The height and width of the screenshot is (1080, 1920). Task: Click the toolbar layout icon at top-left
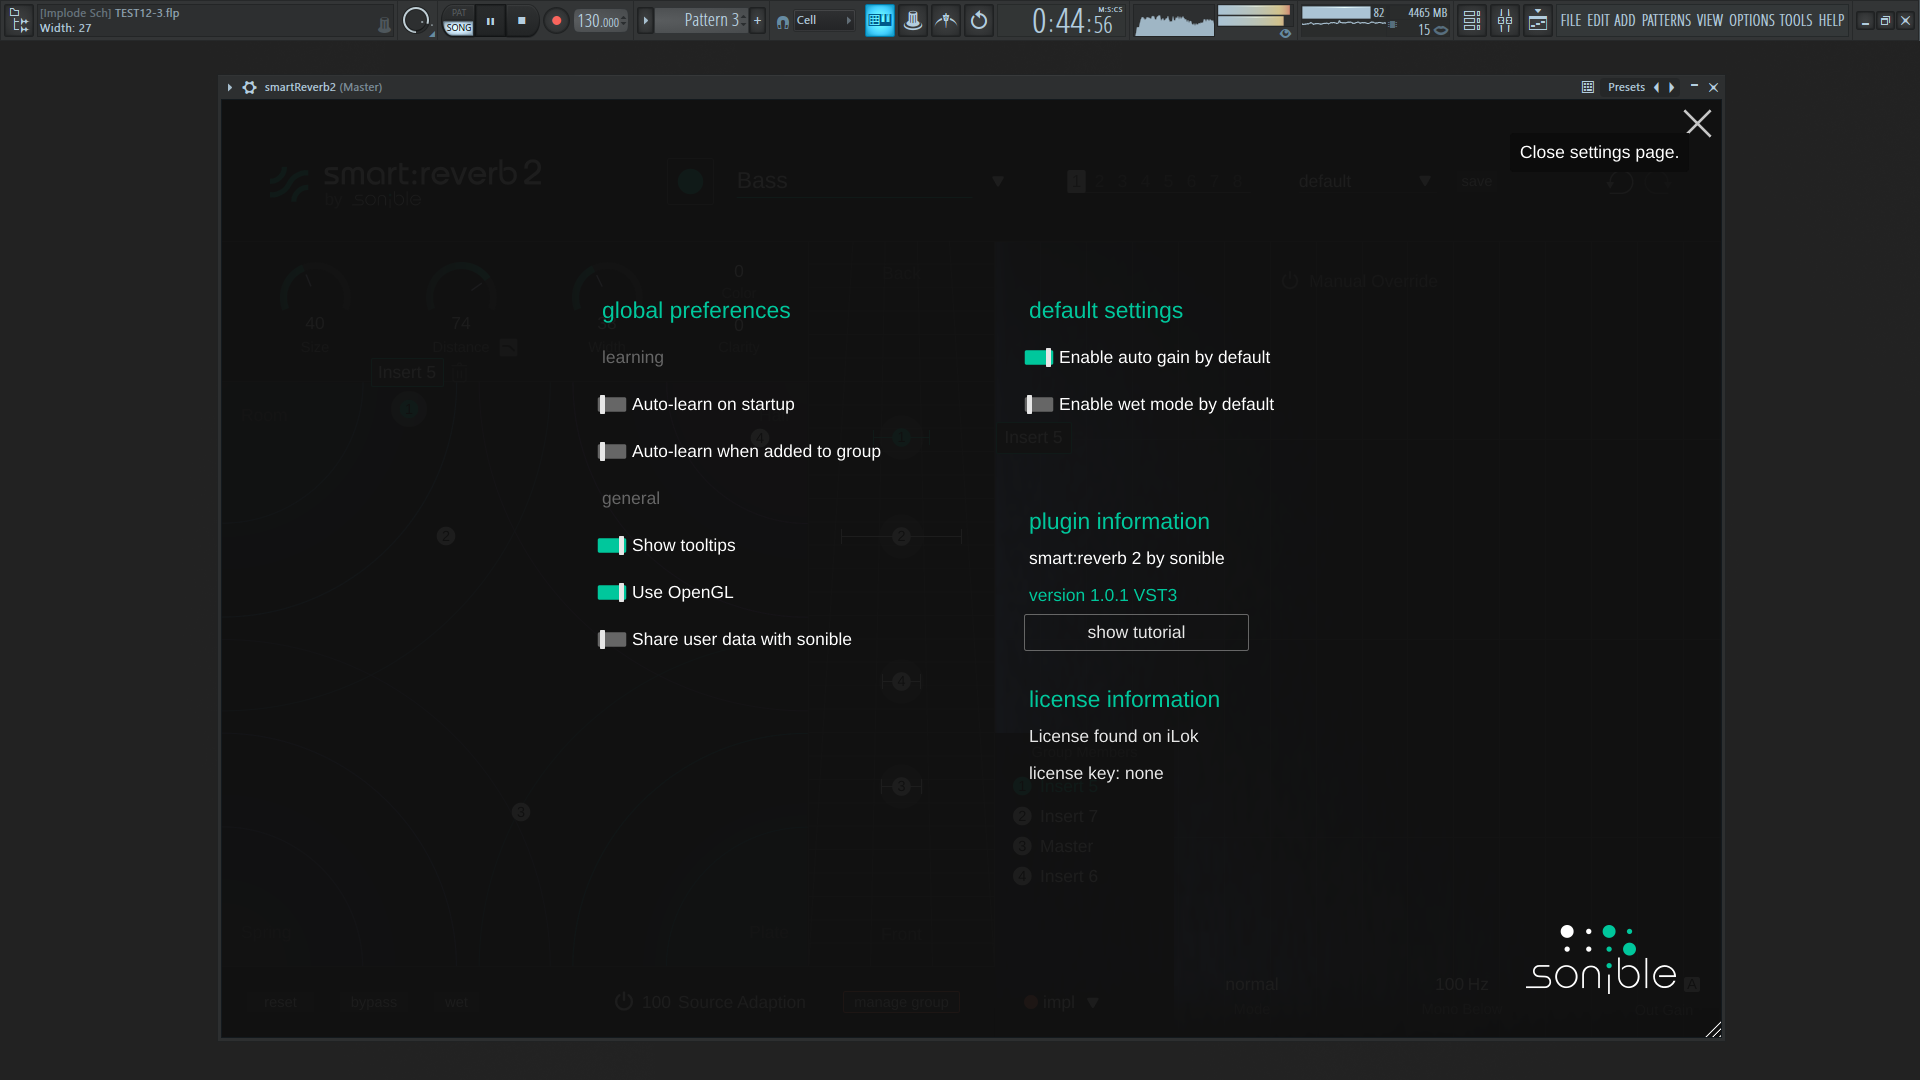(x=19, y=20)
